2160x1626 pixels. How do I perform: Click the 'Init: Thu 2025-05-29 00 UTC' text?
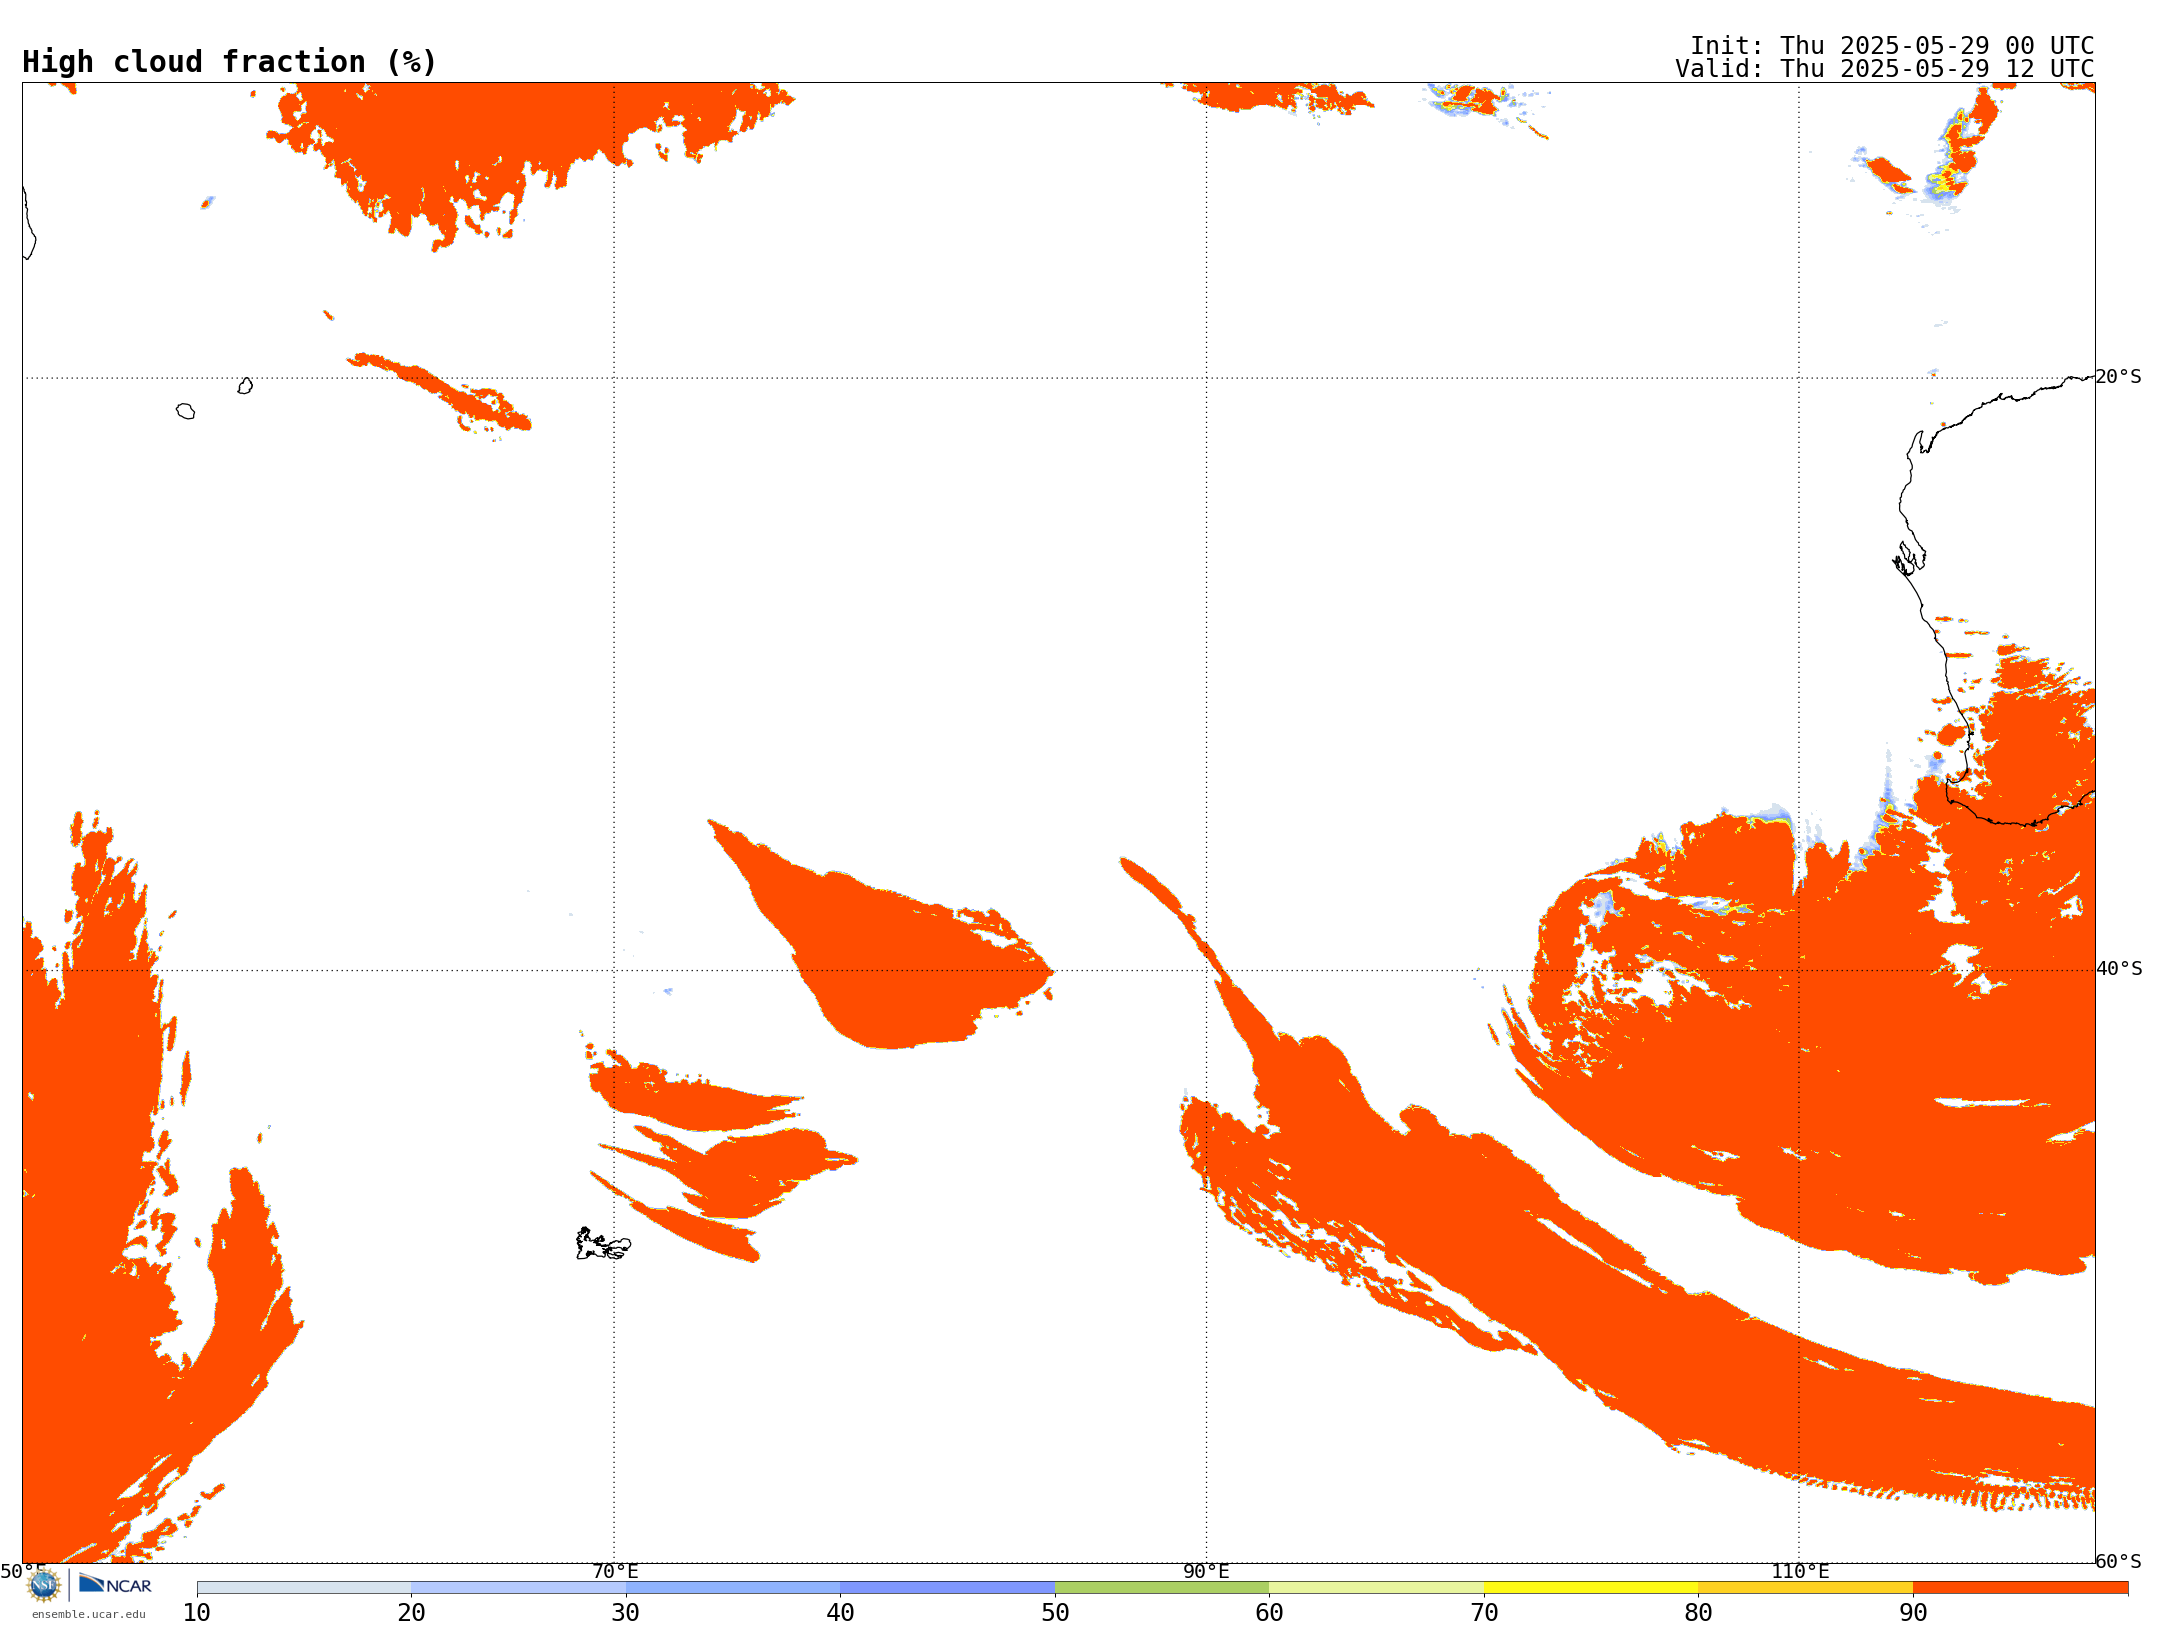point(1892,46)
